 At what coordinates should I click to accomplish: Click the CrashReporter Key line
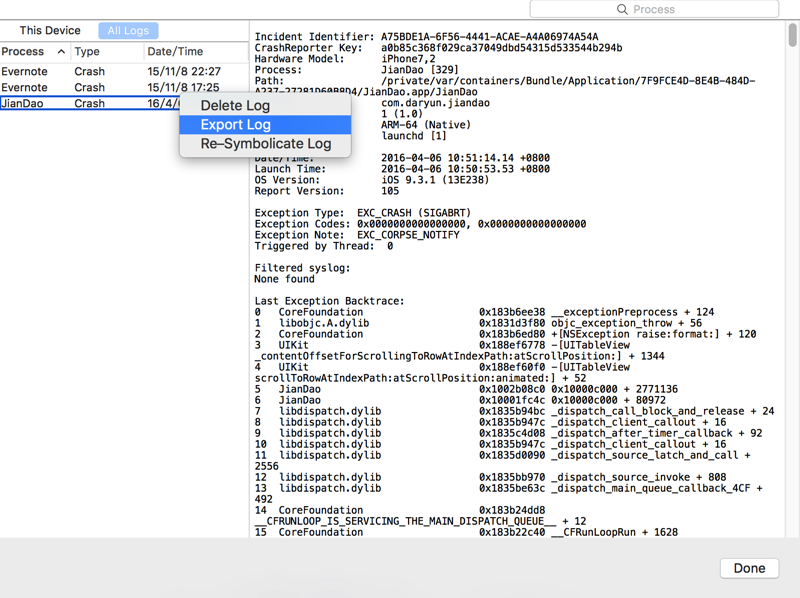[x=438, y=47]
